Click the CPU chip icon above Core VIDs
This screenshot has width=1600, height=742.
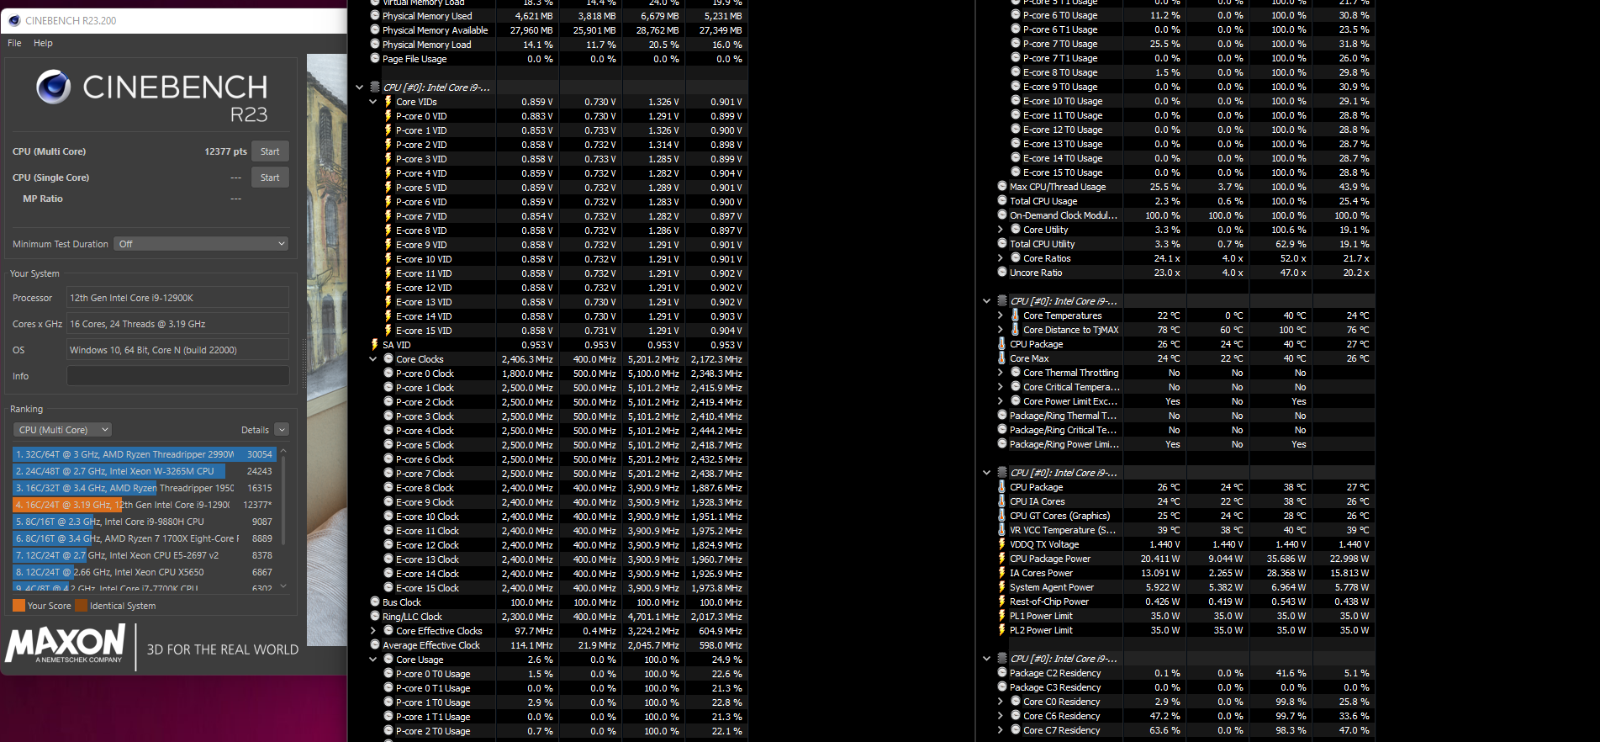(375, 87)
